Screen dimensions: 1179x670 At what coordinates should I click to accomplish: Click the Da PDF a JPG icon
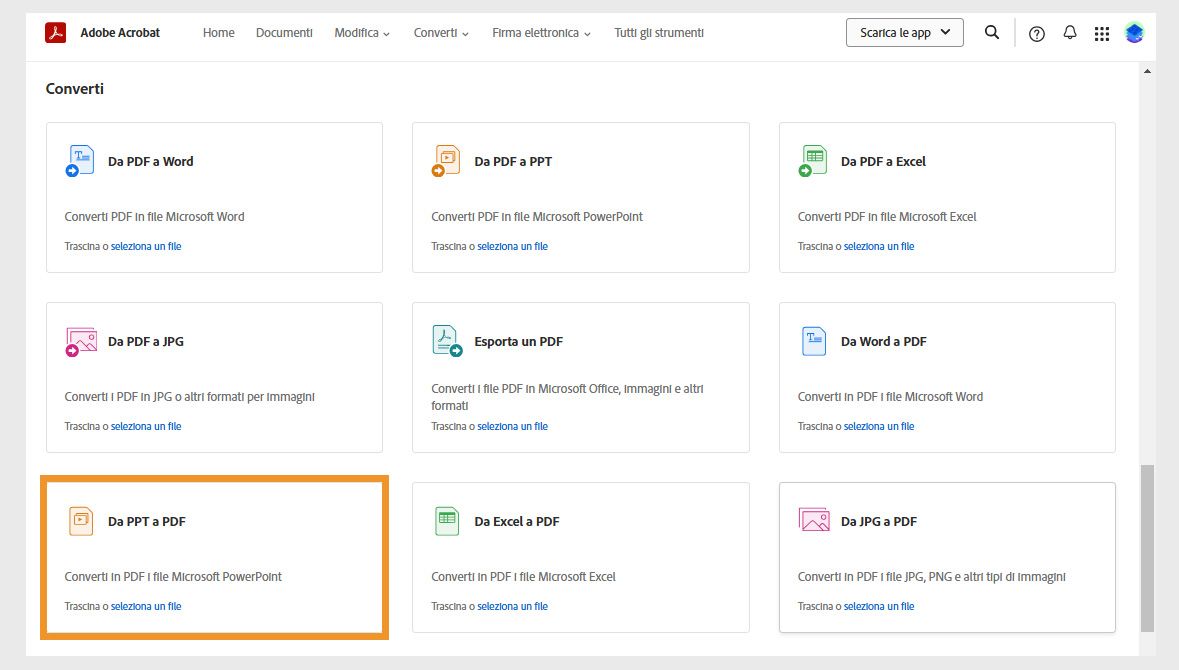(x=80, y=341)
